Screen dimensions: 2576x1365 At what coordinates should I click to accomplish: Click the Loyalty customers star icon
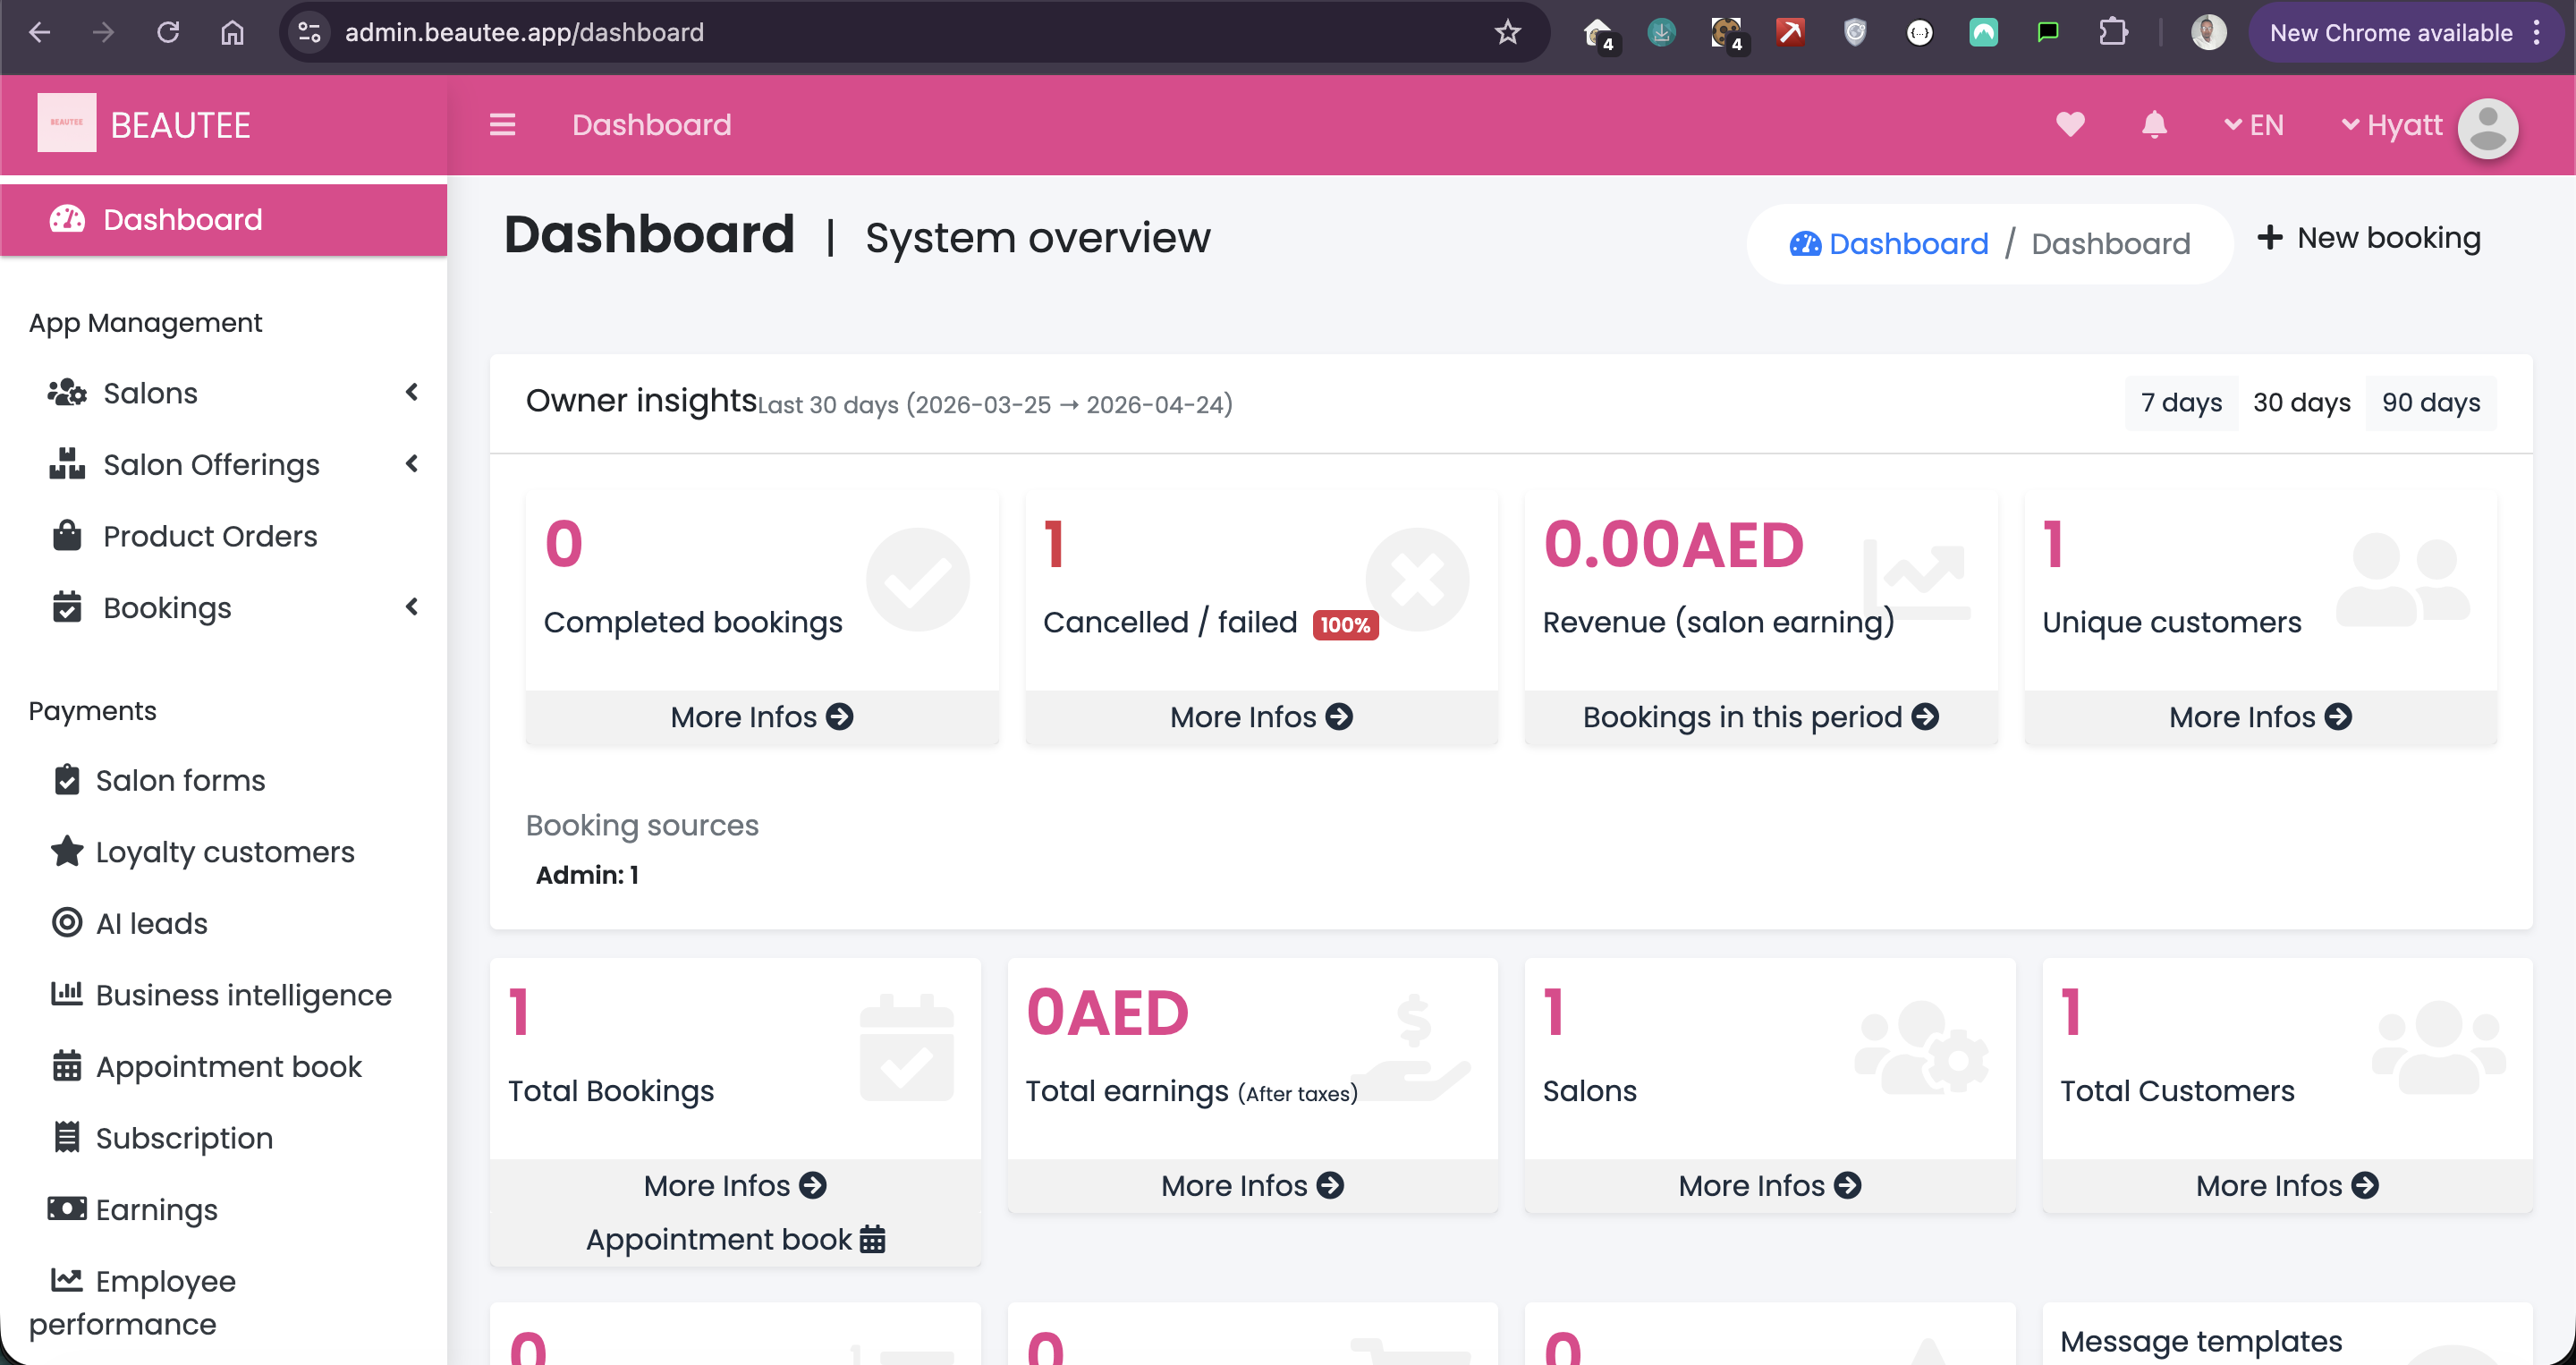67,851
